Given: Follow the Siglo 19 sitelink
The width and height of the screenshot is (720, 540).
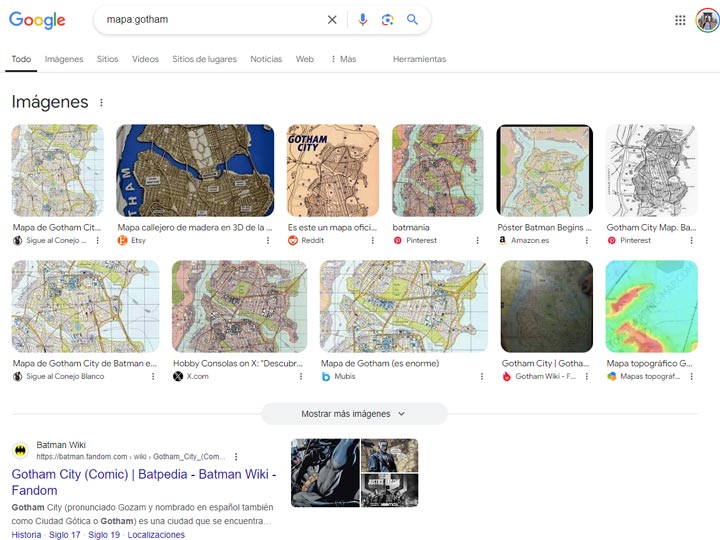Looking at the screenshot, I should click(104, 535).
